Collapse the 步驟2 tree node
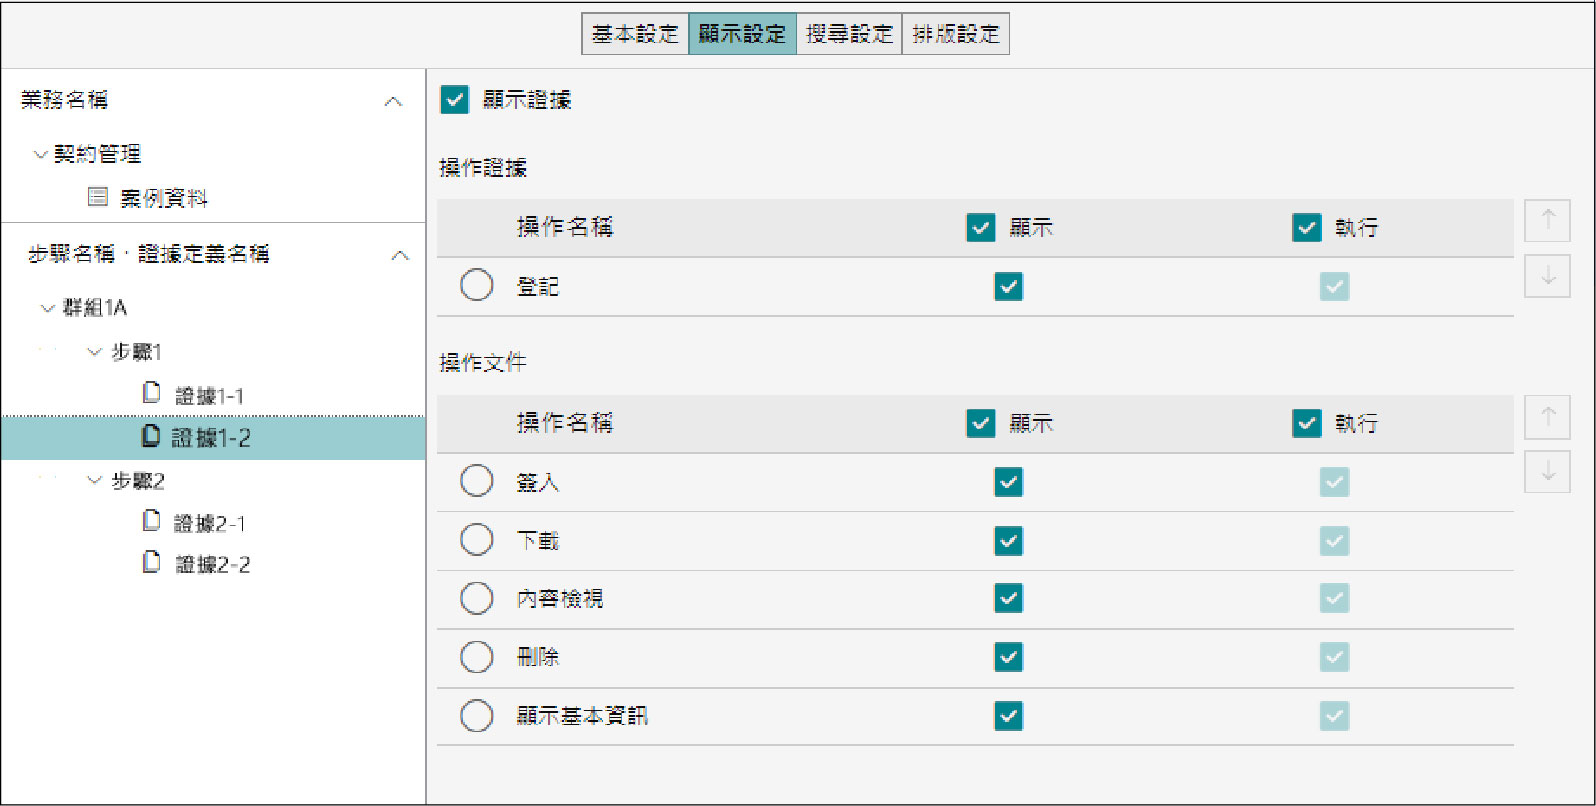This screenshot has width=1596, height=806. (95, 481)
